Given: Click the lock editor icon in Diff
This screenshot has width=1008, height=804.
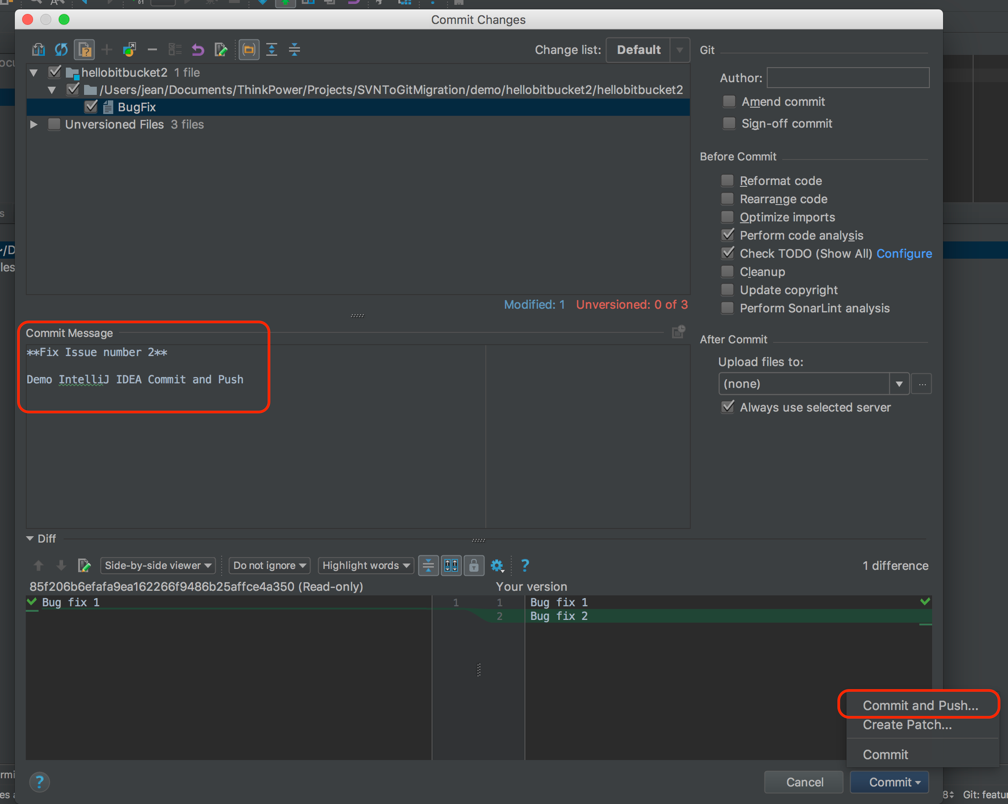Looking at the screenshot, I should tap(474, 566).
